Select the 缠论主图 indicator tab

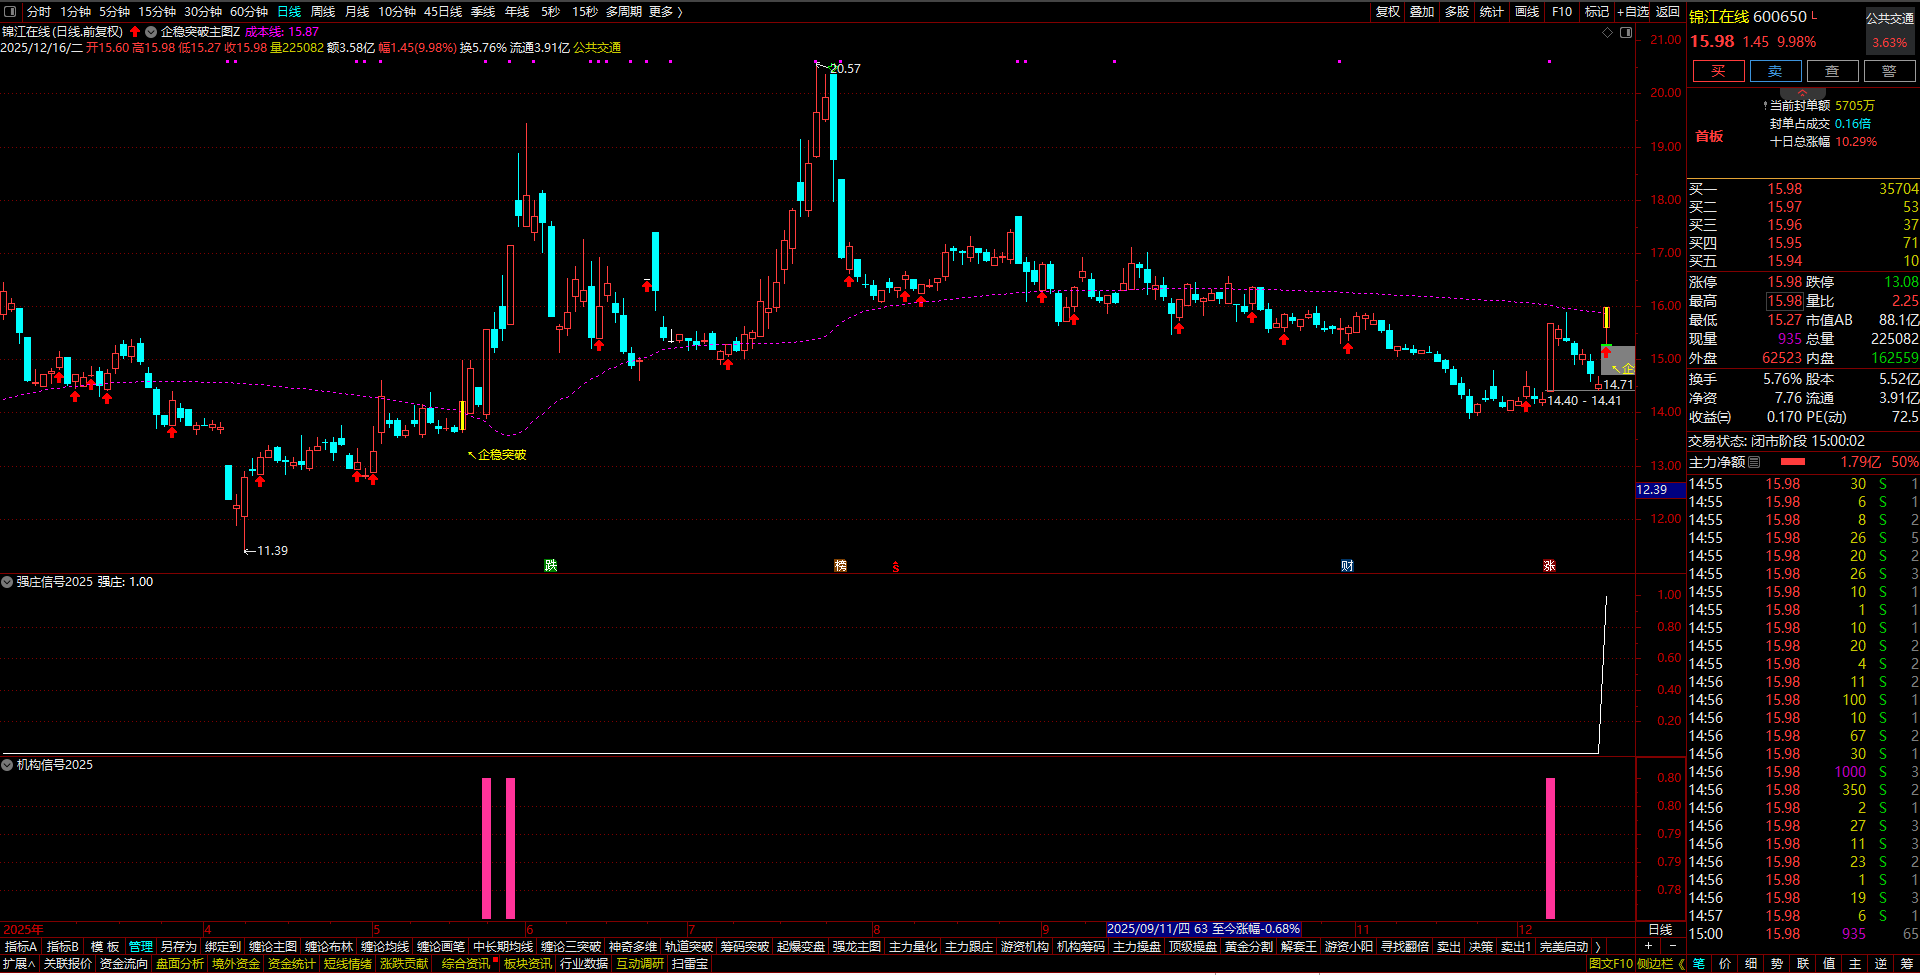[x=273, y=946]
